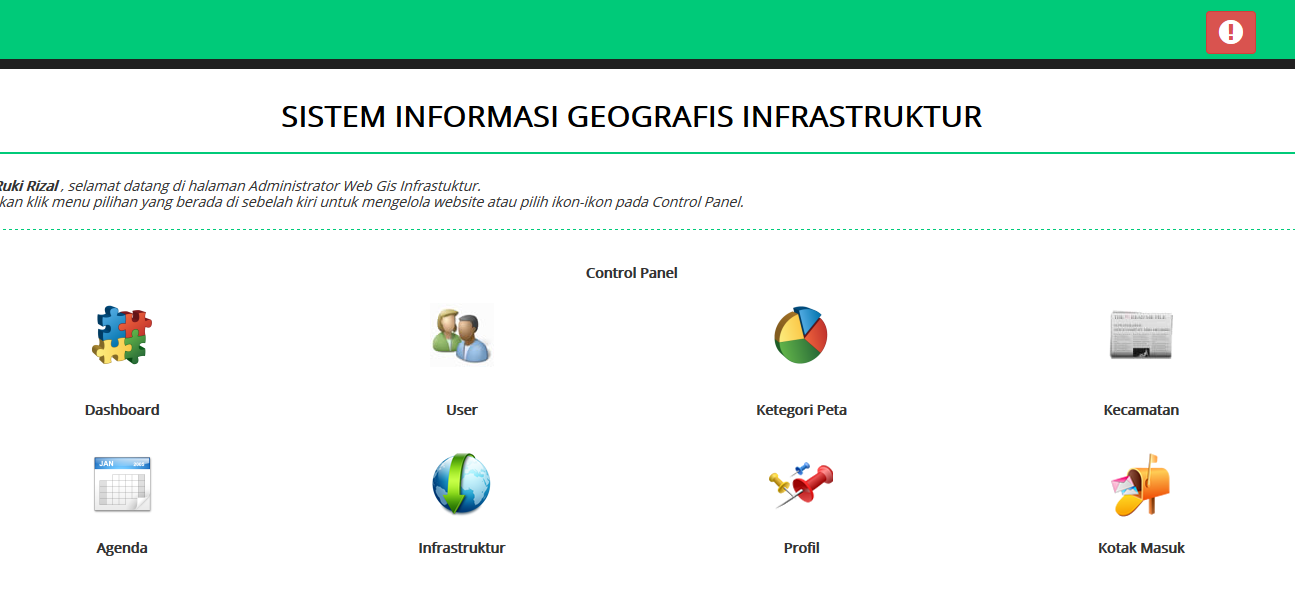Click the User label link
The width and height of the screenshot is (1295, 607).
click(461, 409)
